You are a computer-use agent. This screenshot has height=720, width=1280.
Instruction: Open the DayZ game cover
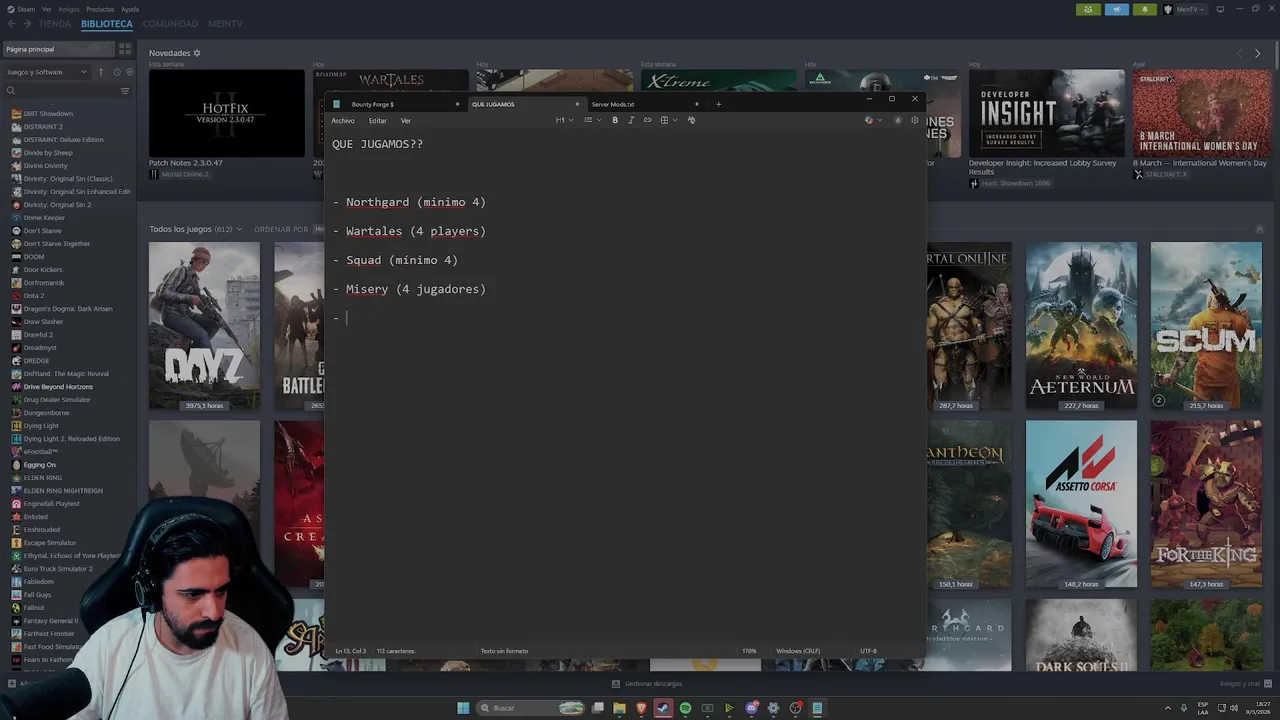pos(204,326)
